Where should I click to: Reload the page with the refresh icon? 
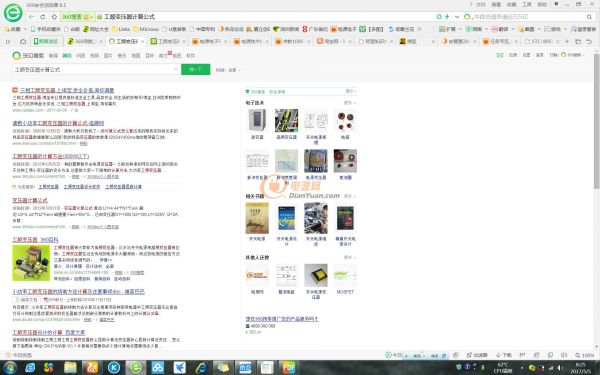click(42, 17)
